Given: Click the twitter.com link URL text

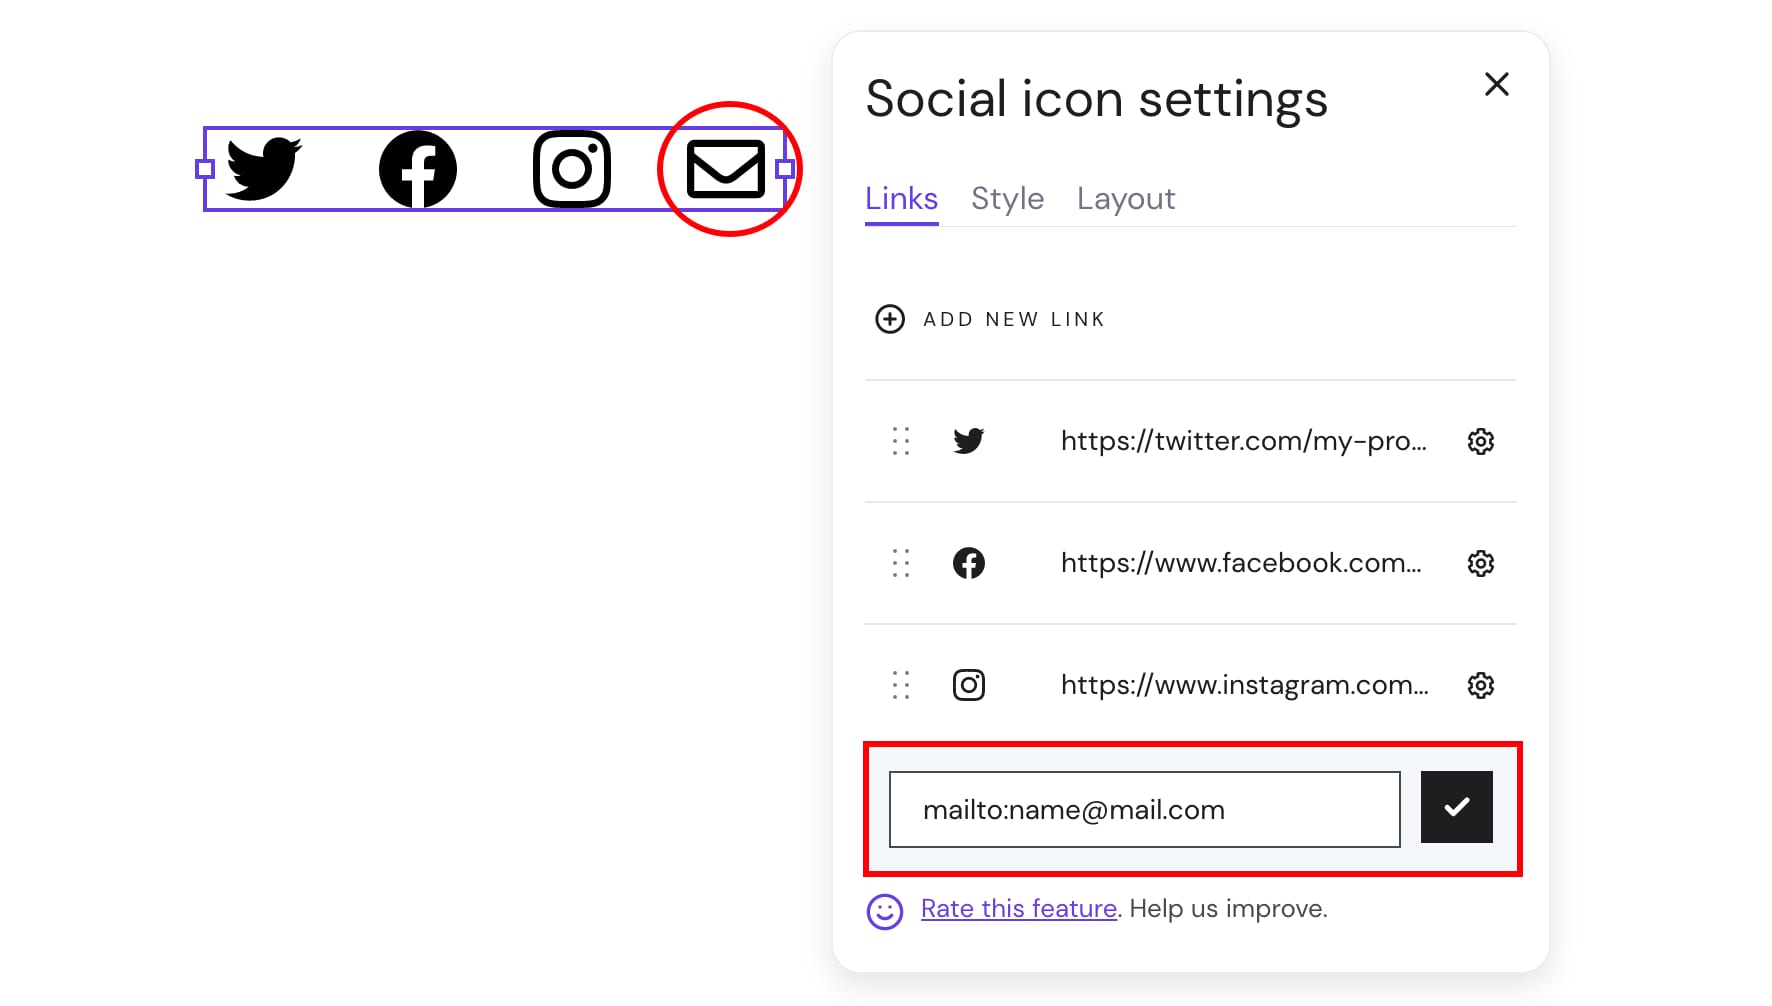Looking at the screenshot, I should (1243, 441).
